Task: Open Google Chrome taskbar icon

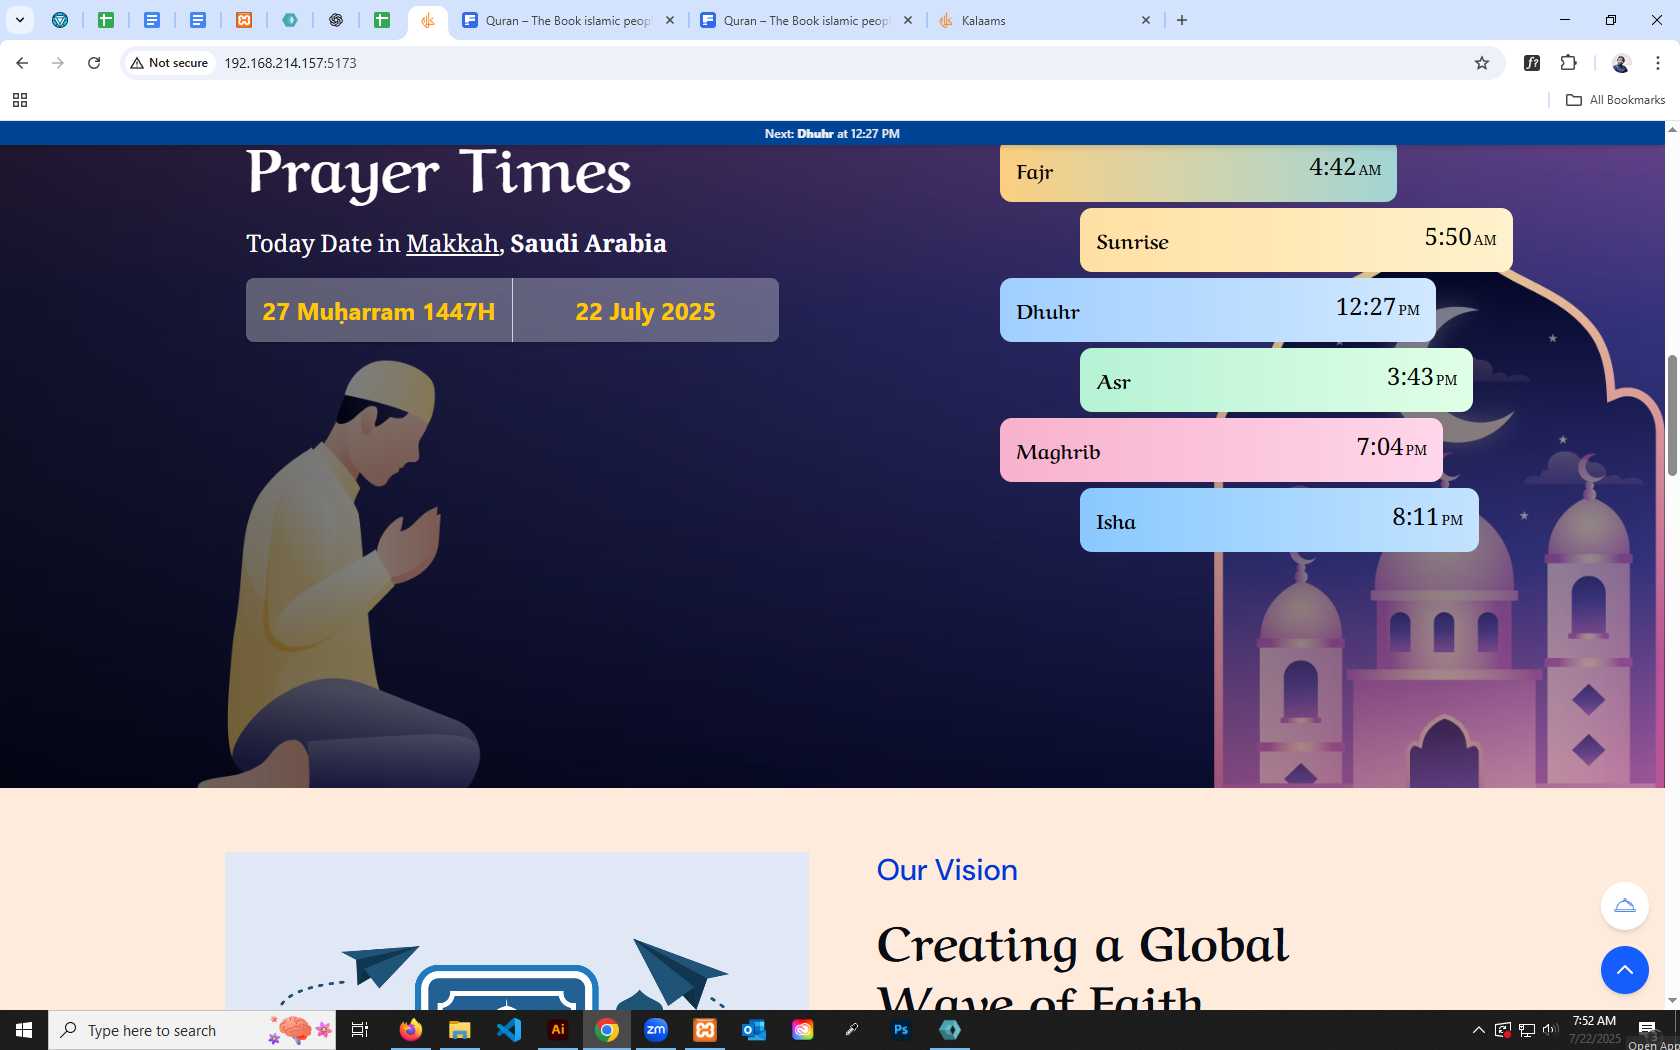Action: [x=607, y=1030]
